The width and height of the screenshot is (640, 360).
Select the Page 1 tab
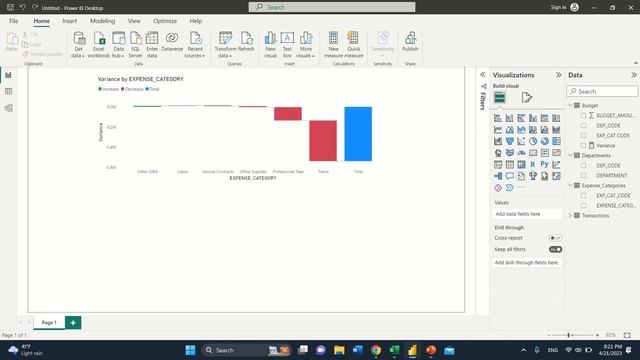point(49,322)
